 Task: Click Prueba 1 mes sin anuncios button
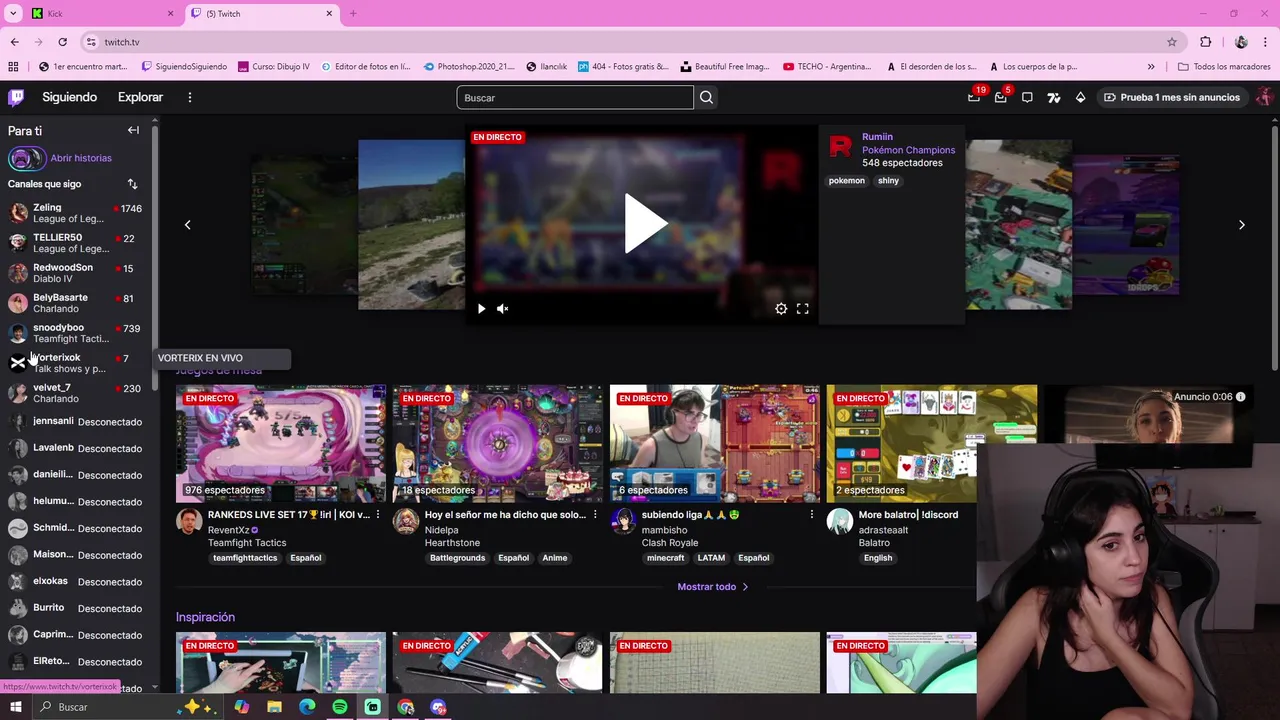pyautogui.click(x=1171, y=97)
